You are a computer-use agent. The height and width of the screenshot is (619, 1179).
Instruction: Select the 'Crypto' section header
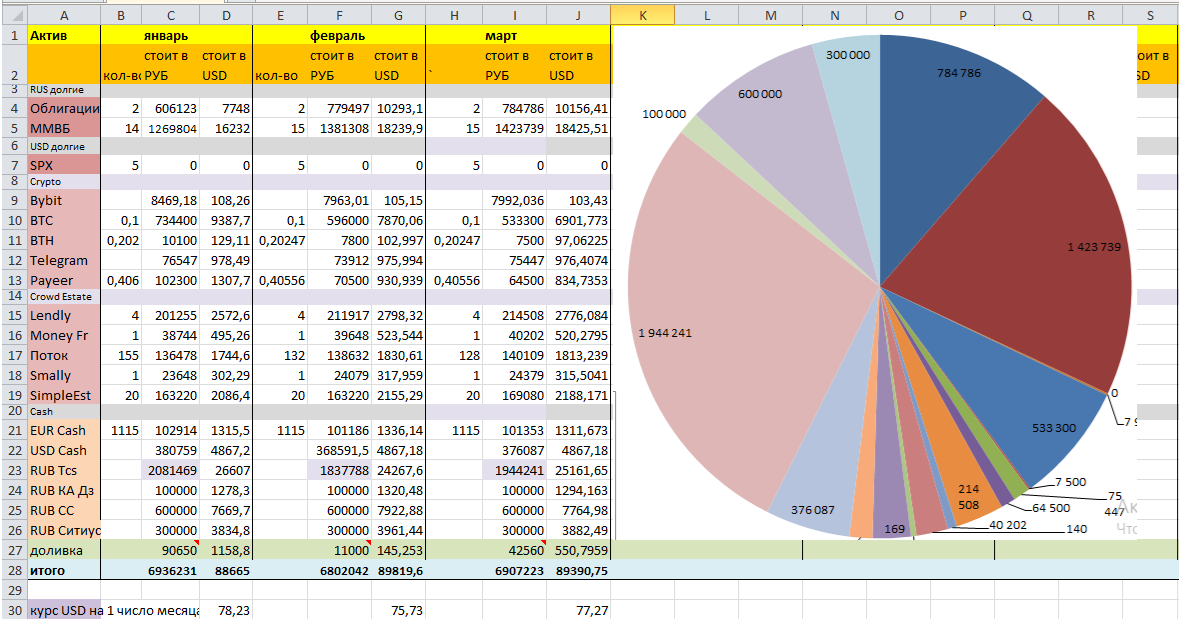pyautogui.click(x=64, y=181)
